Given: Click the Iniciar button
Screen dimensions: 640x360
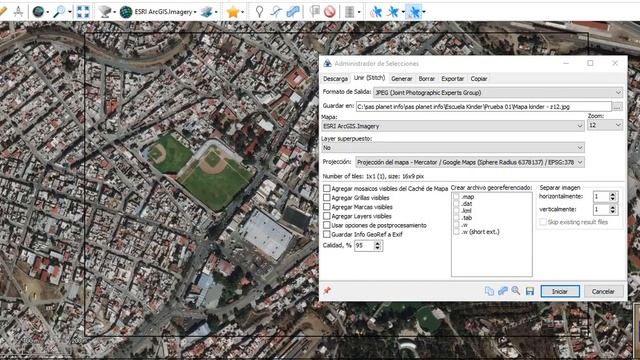Looking at the screenshot, I should 560,291.
